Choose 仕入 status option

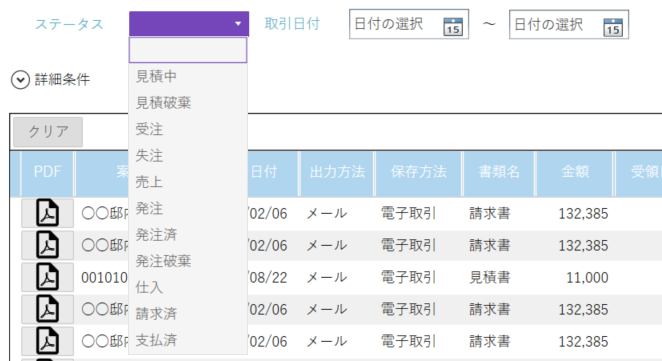[x=188, y=288]
